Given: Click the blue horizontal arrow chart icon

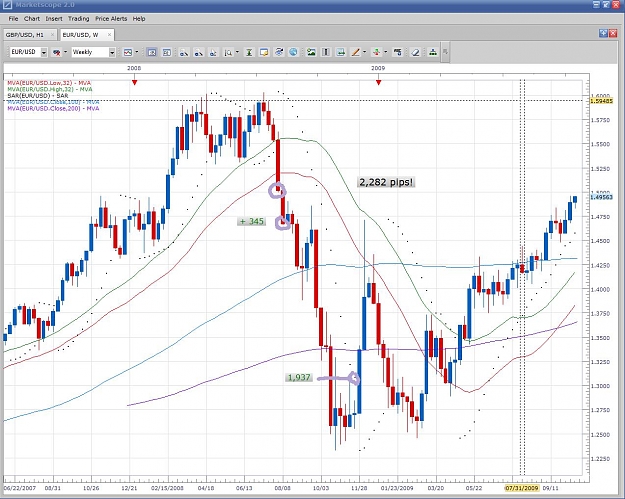Looking at the screenshot, I should click(x=340, y=52).
